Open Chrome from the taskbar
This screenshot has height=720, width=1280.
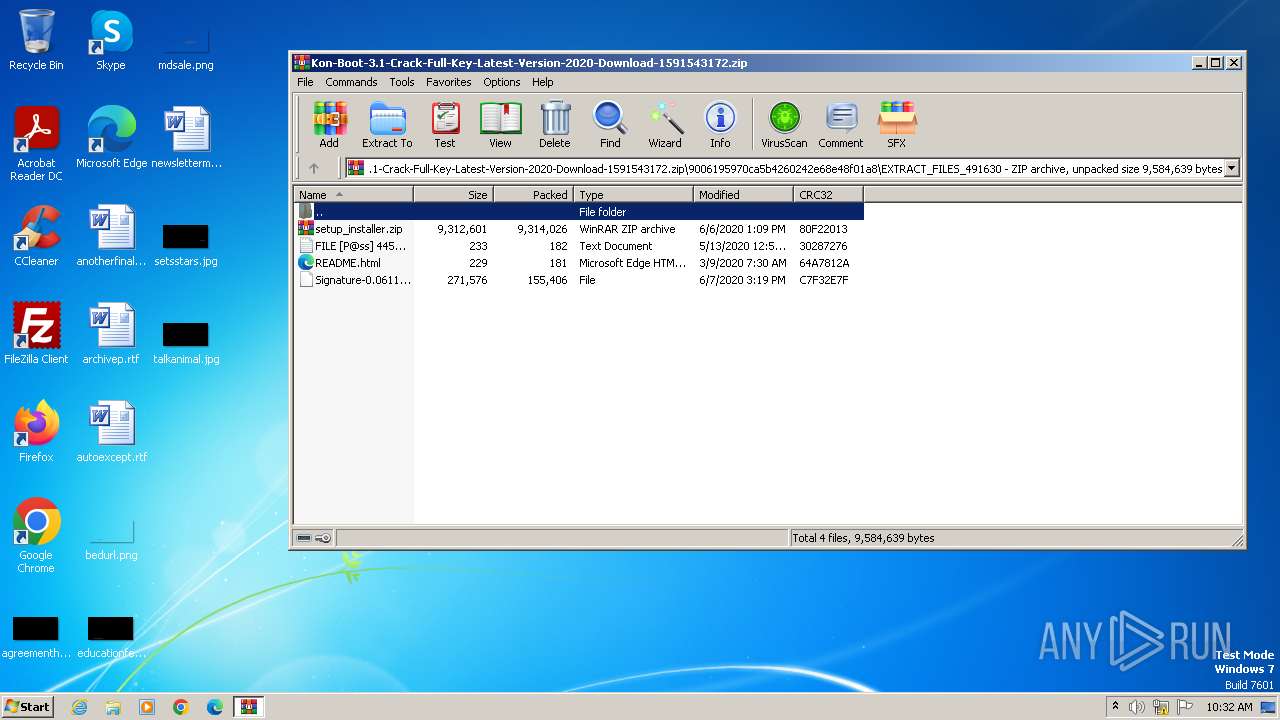tap(181, 707)
